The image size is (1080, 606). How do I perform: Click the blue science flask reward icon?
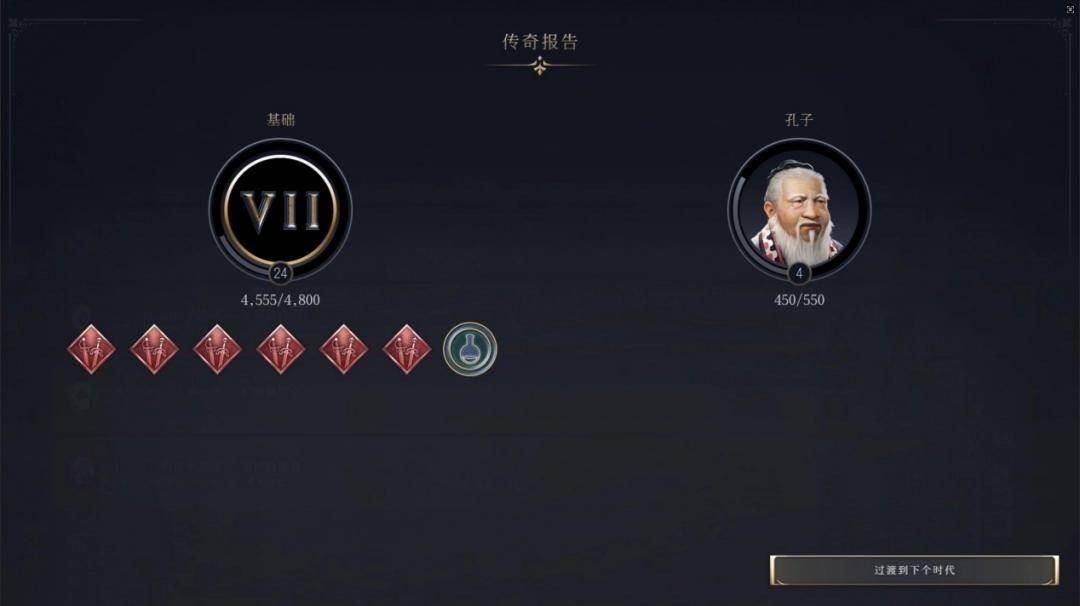coord(470,349)
